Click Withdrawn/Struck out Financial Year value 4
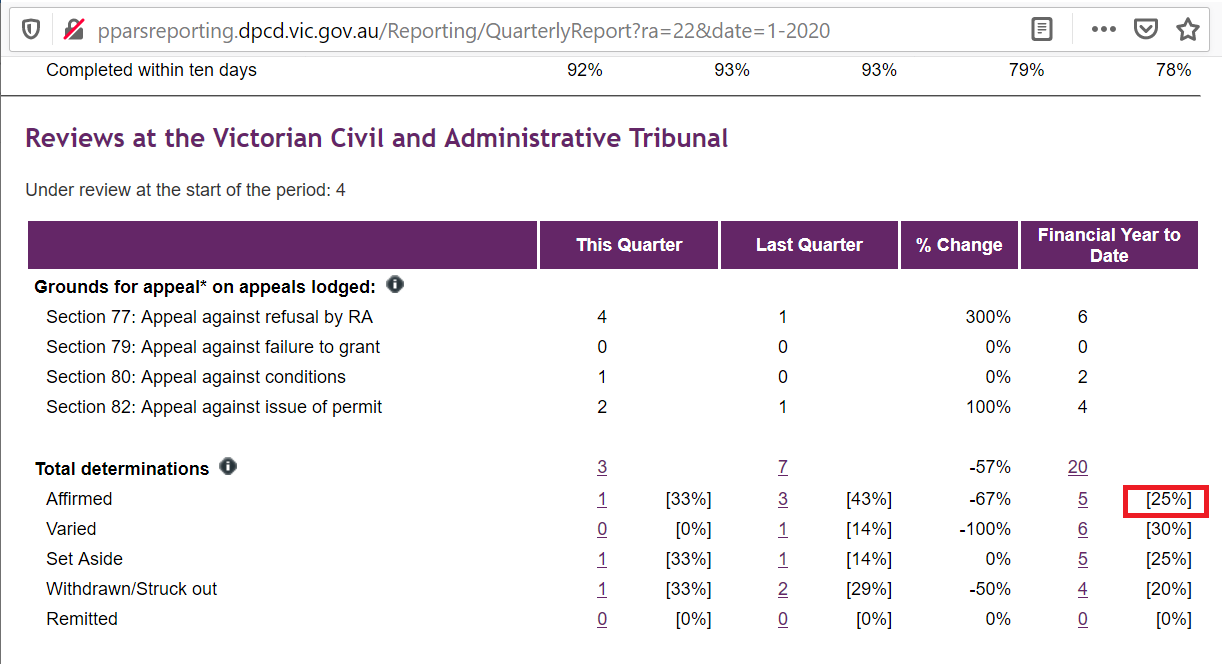Viewport: 1222px width, 664px height. point(1083,589)
